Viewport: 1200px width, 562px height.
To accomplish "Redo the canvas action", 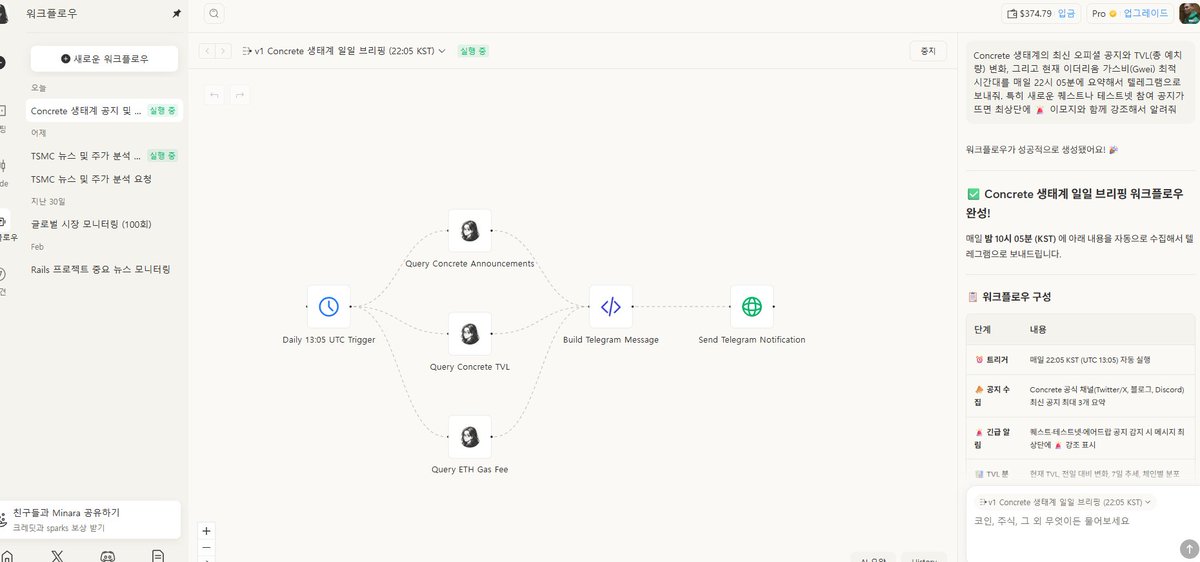I will click(x=238, y=95).
